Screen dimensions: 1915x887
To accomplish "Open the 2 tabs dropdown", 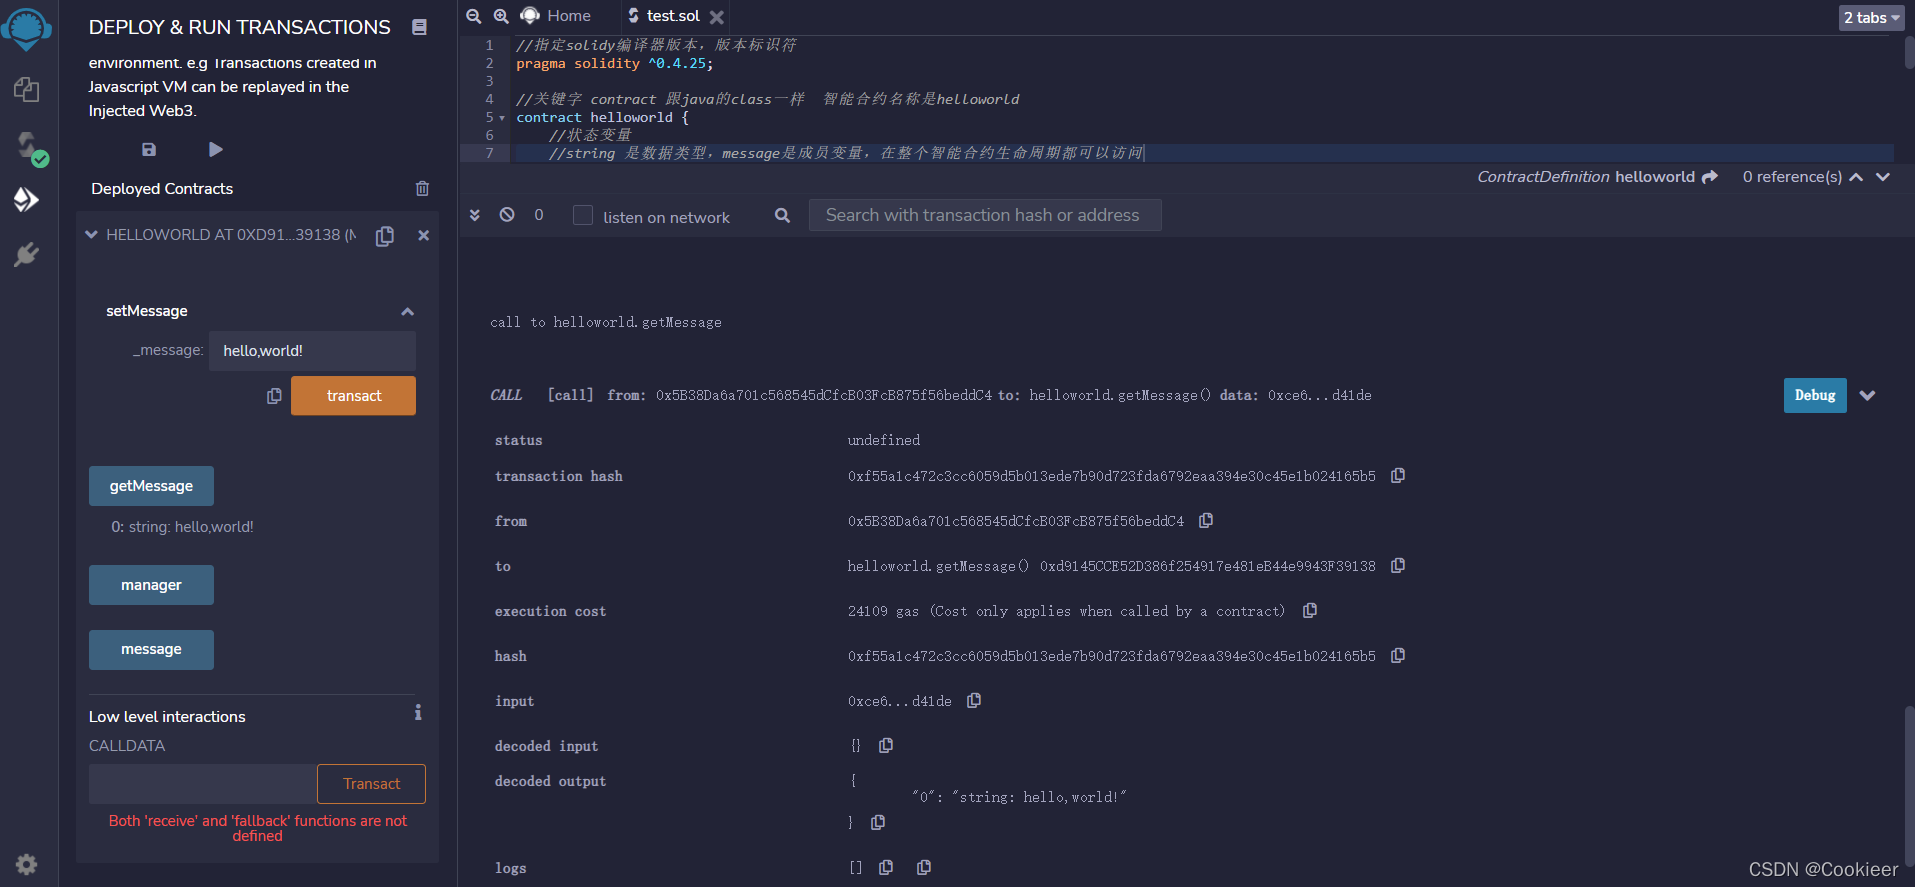I will (1871, 18).
